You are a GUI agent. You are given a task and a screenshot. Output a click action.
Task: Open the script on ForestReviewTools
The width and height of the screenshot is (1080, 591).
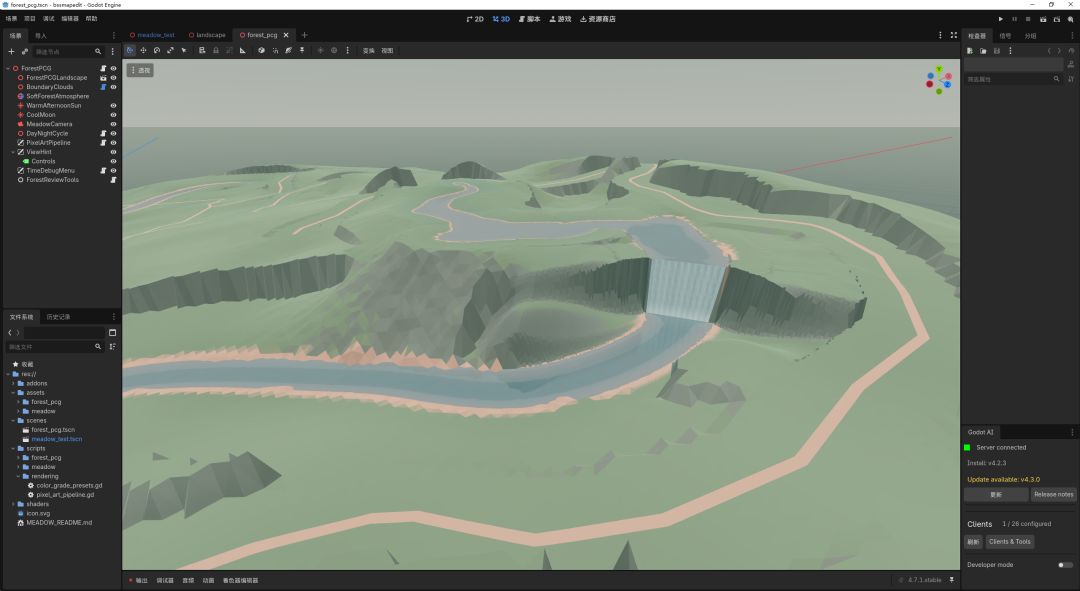pos(113,180)
